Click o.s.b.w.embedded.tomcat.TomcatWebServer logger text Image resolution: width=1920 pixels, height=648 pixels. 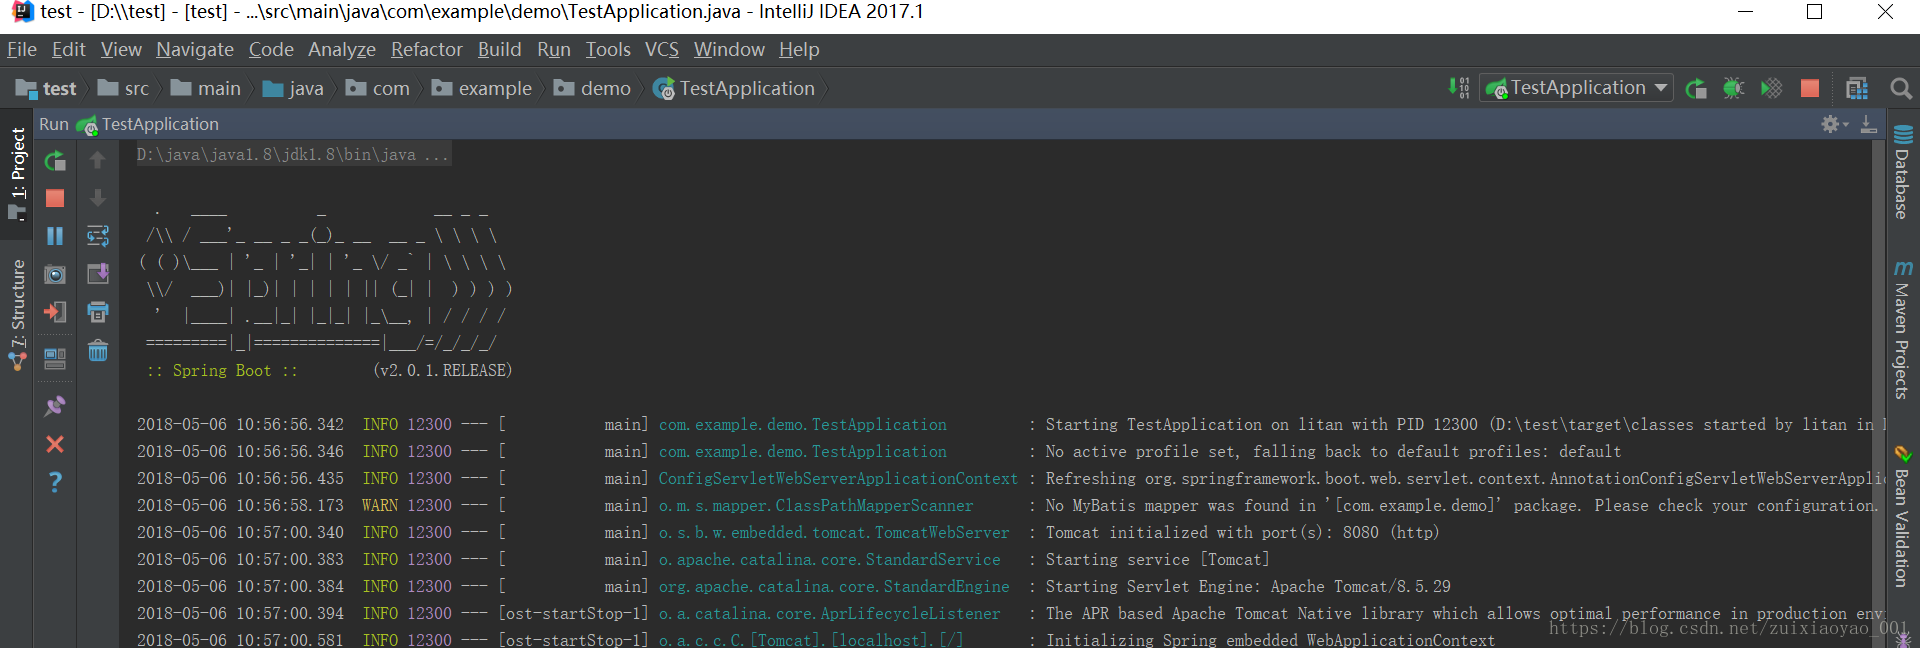(834, 532)
